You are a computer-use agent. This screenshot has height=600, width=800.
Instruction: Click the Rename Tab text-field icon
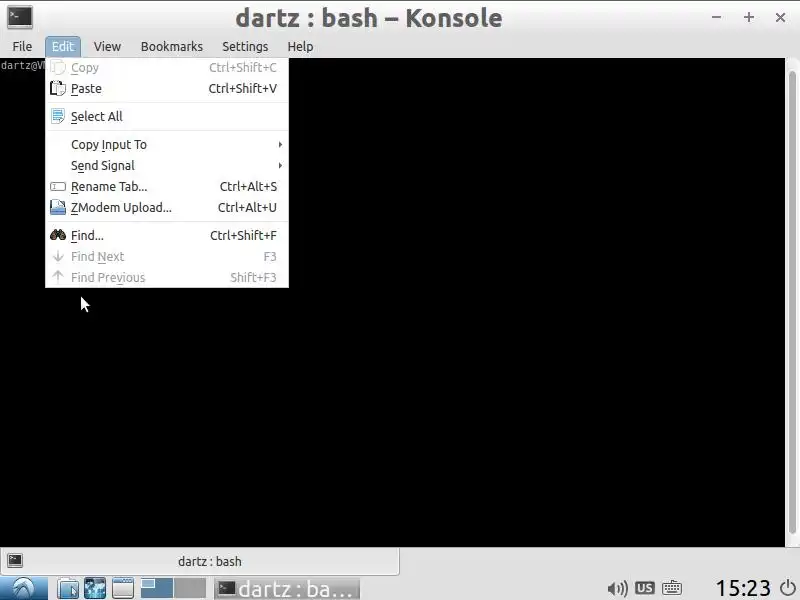point(58,187)
